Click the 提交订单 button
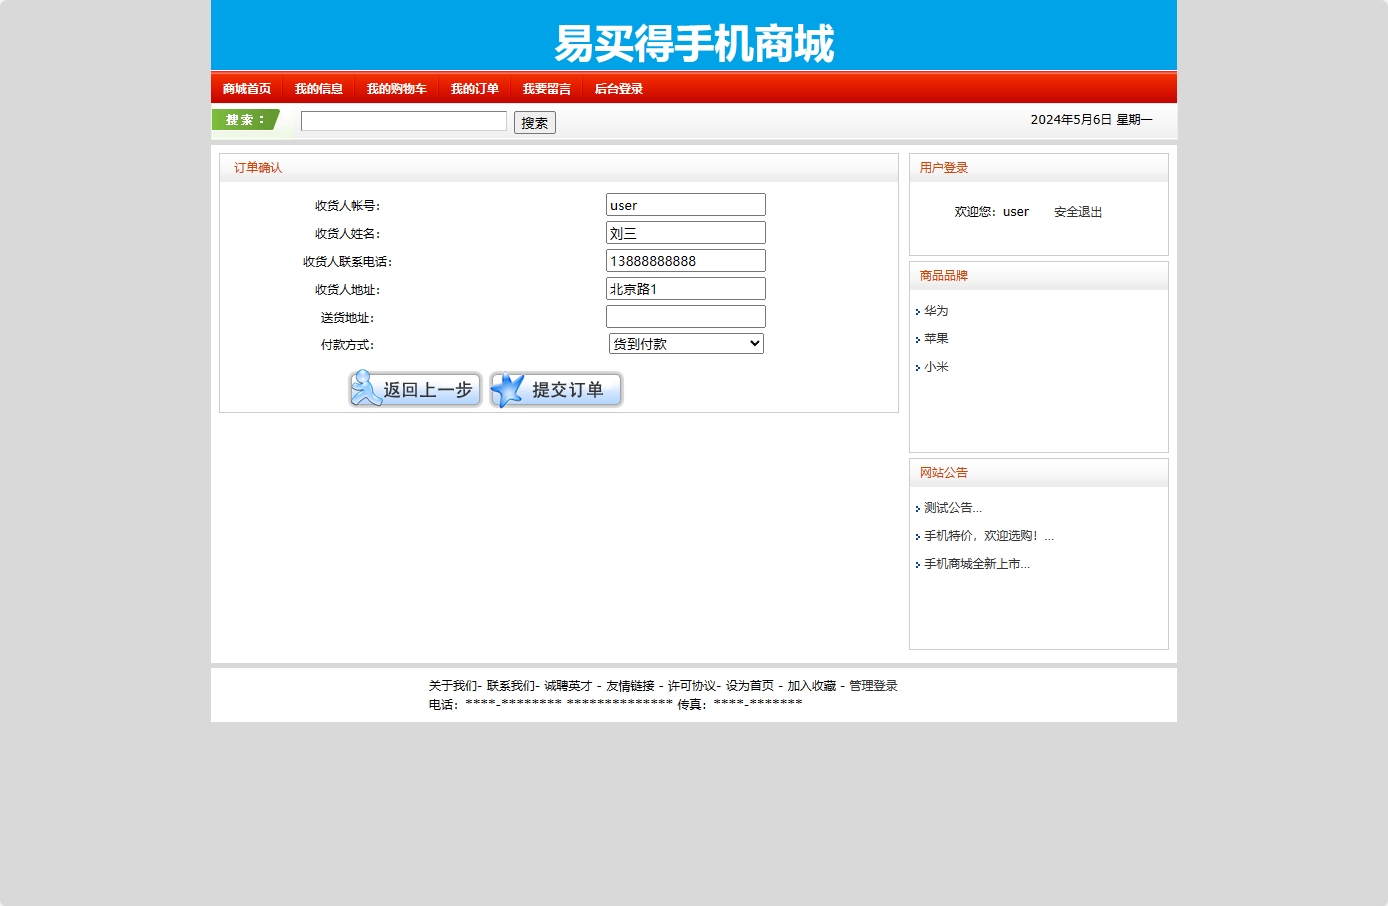The height and width of the screenshot is (906, 1388). click(x=555, y=389)
